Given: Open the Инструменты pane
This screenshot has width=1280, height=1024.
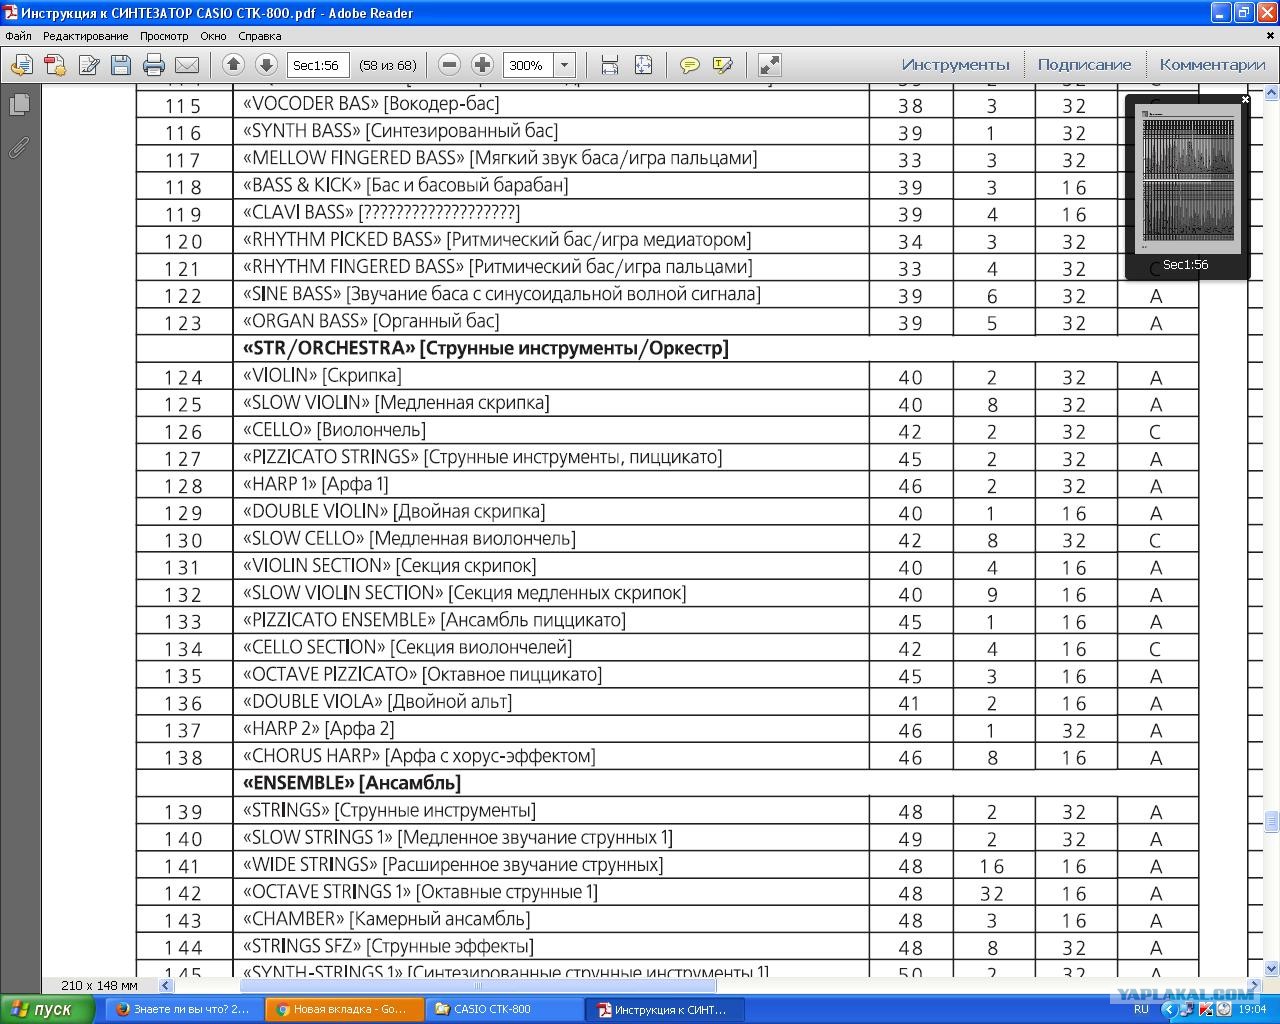Looking at the screenshot, I should tap(955, 65).
